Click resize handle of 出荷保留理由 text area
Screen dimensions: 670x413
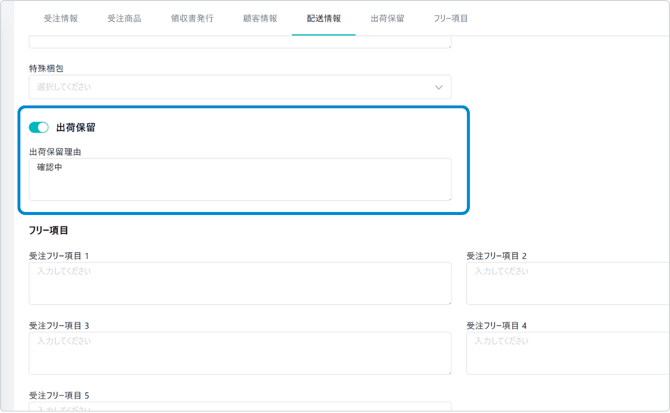[x=448, y=198]
